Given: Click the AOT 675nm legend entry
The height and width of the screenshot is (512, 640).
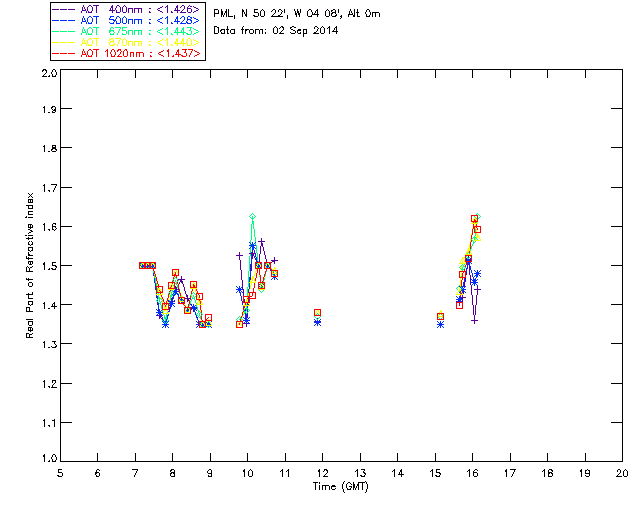Looking at the screenshot, I should tap(126, 31).
